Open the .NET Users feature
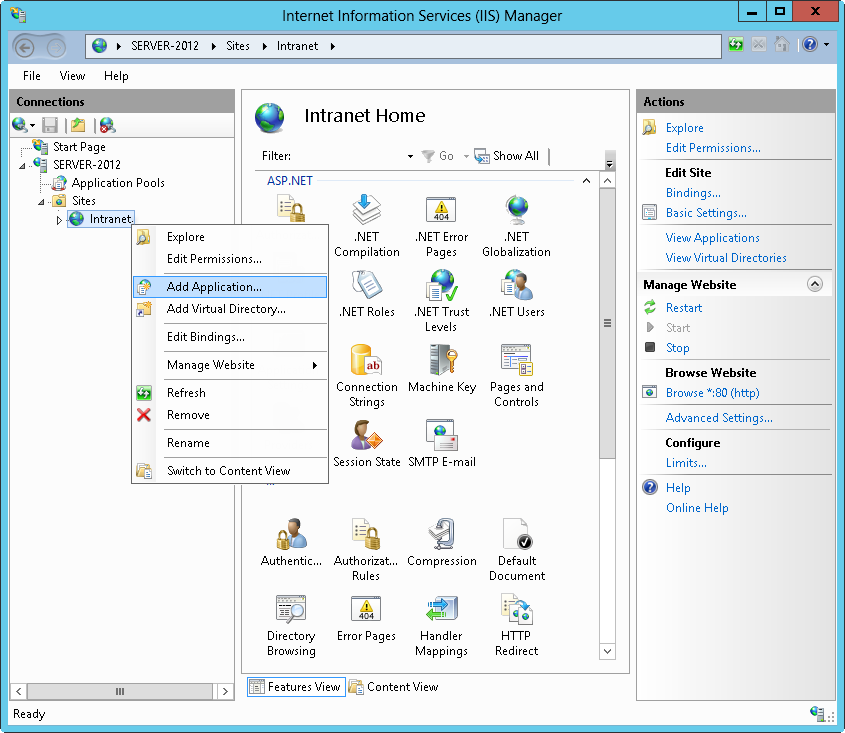845x733 pixels. click(x=516, y=294)
